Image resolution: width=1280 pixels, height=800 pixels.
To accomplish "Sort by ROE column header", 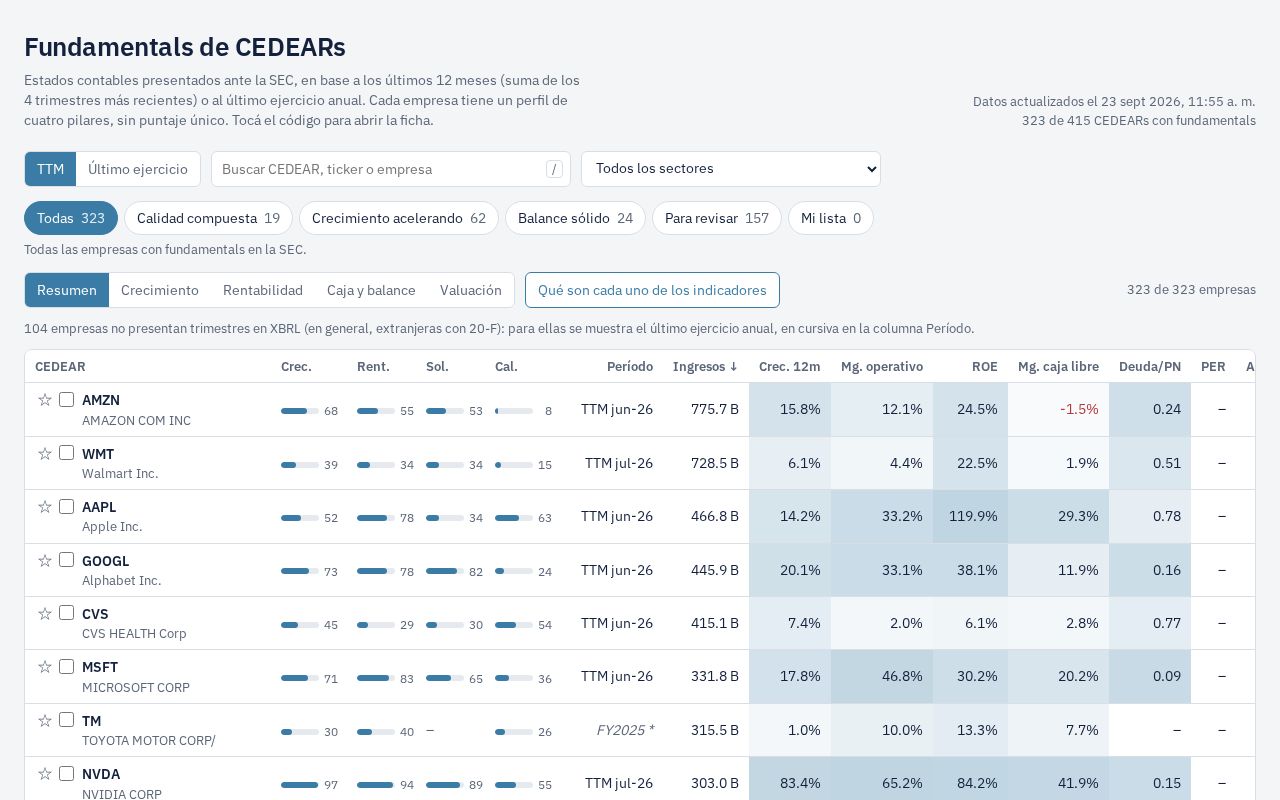I will [x=985, y=367].
